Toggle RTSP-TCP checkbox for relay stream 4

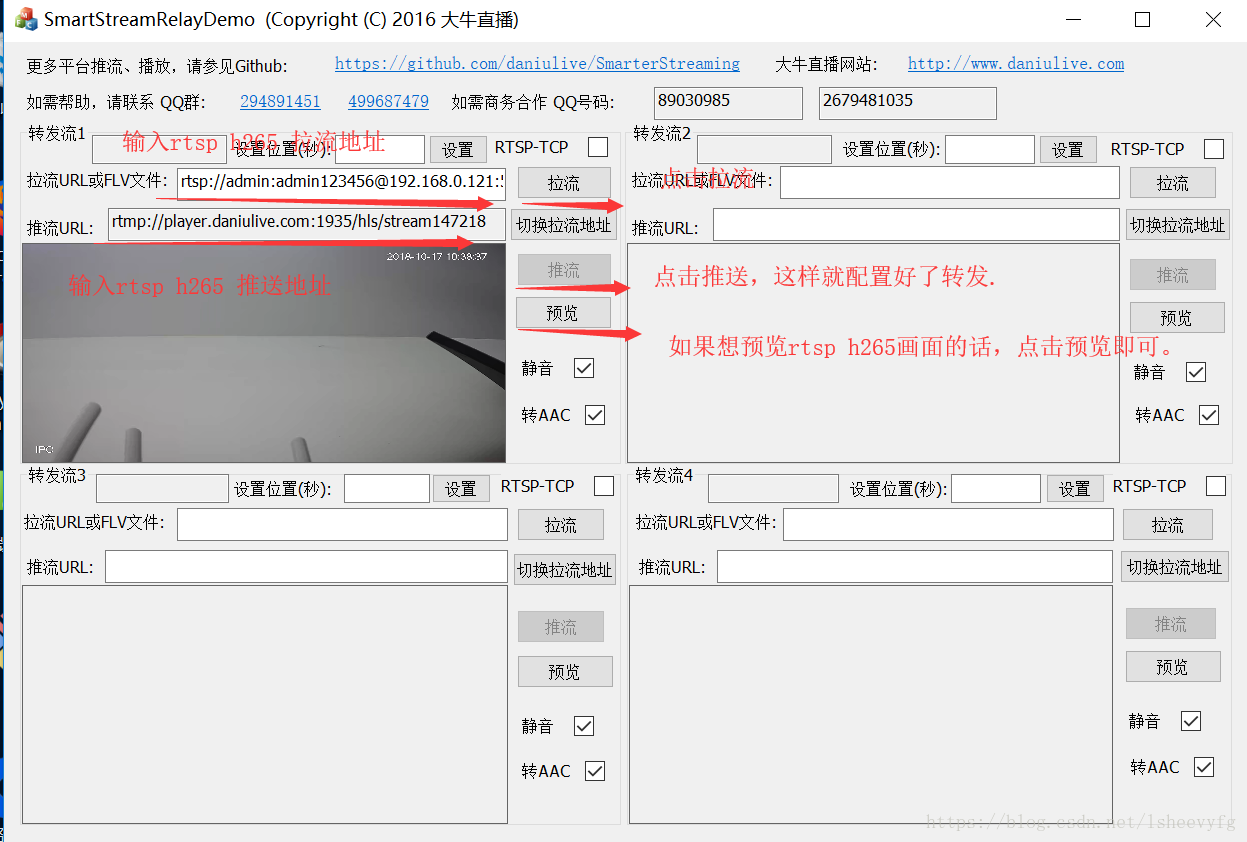click(x=1216, y=486)
